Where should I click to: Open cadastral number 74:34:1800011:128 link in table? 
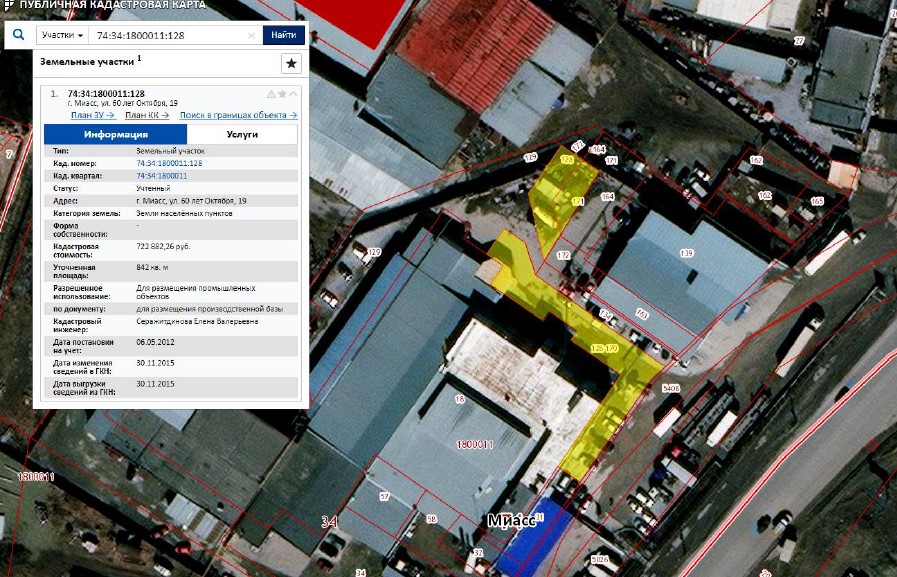tap(169, 163)
